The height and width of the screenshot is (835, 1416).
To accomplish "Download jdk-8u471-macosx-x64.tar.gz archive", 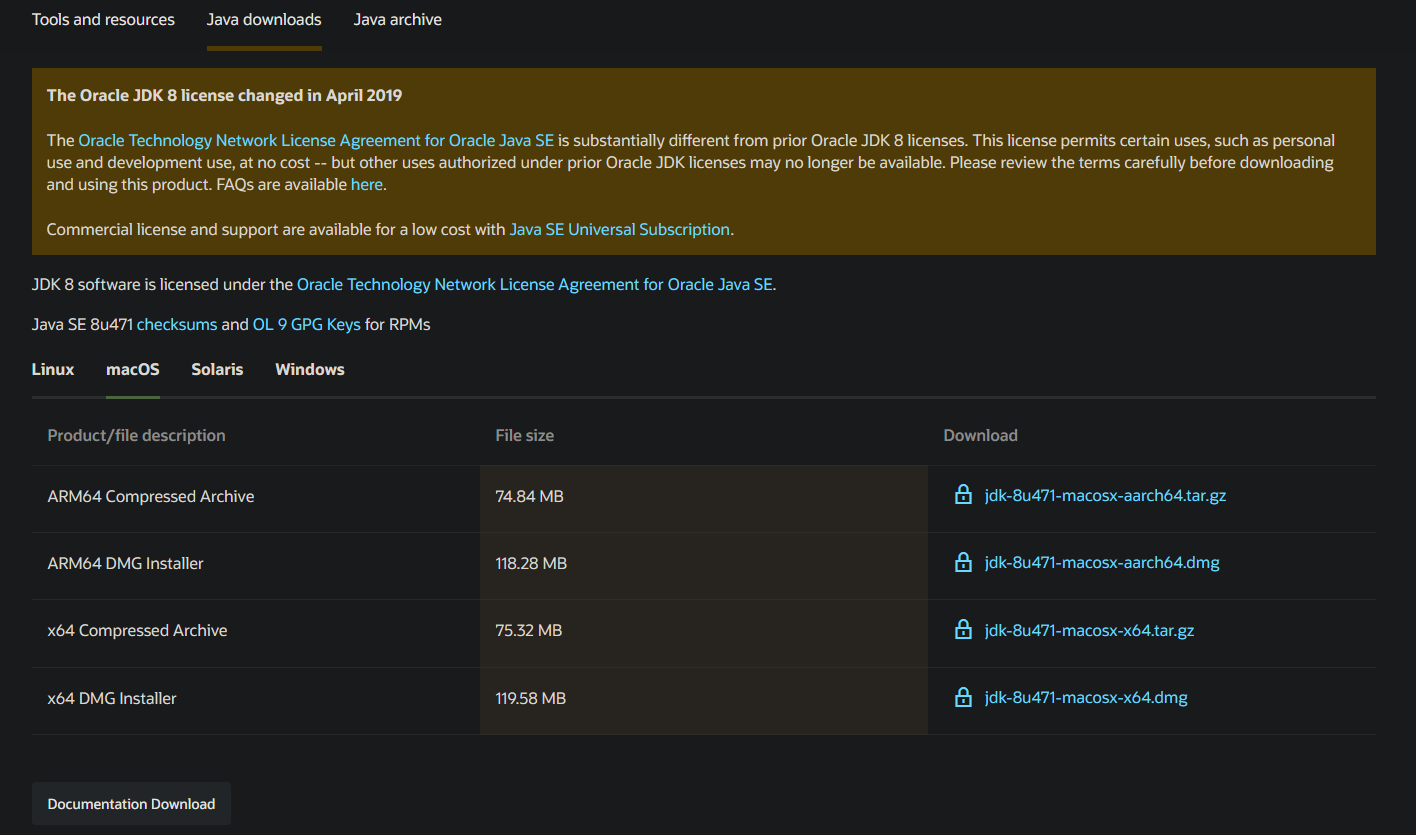I will point(1089,631).
